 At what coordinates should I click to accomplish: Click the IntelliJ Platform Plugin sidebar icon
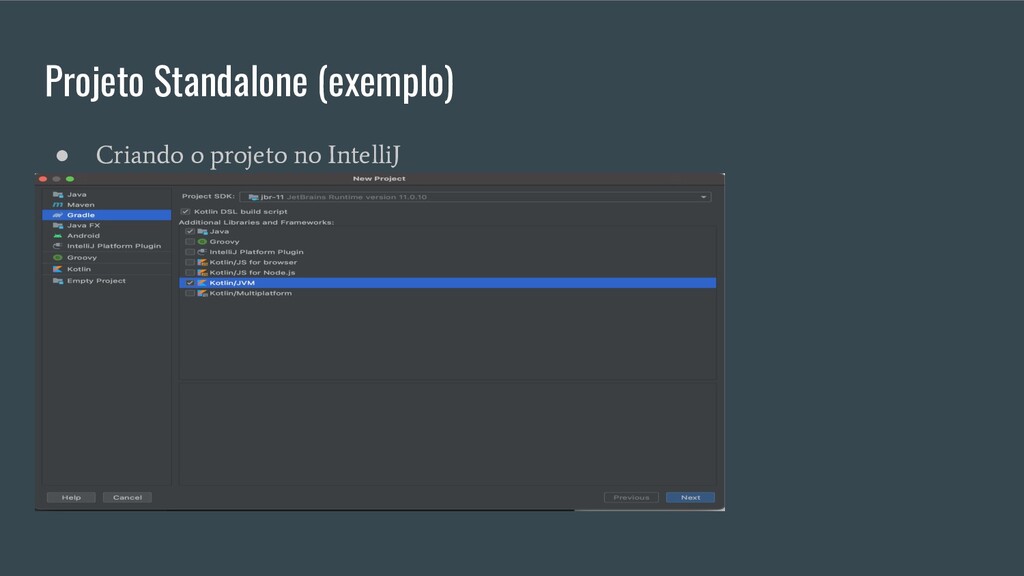58,246
